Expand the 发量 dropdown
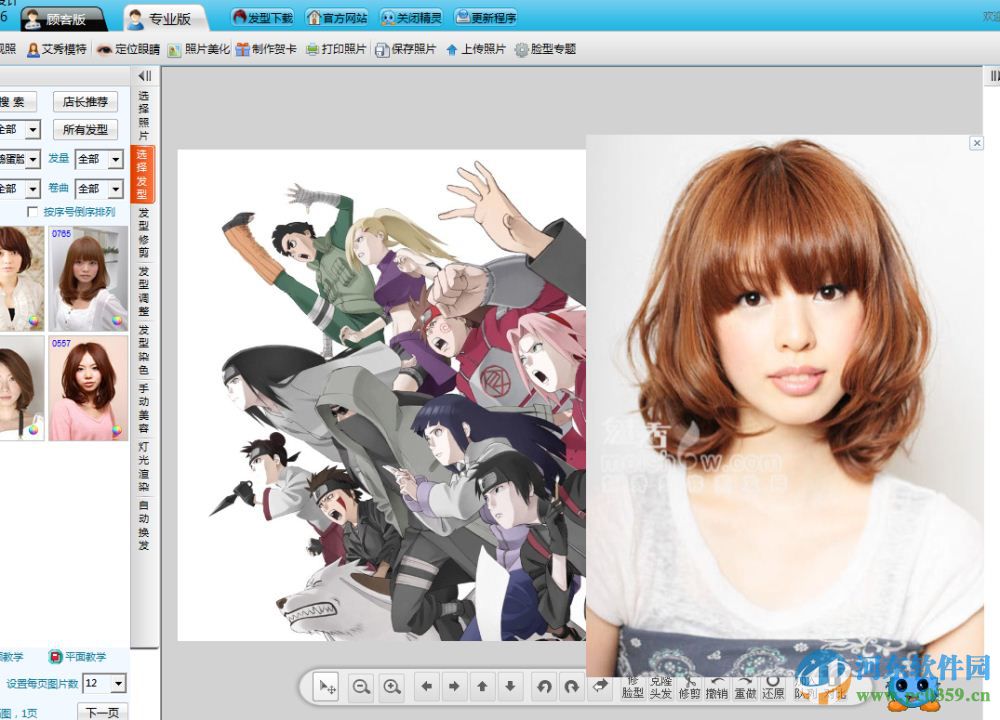The width and height of the screenshot is (1000, 720). pos(115,159)
